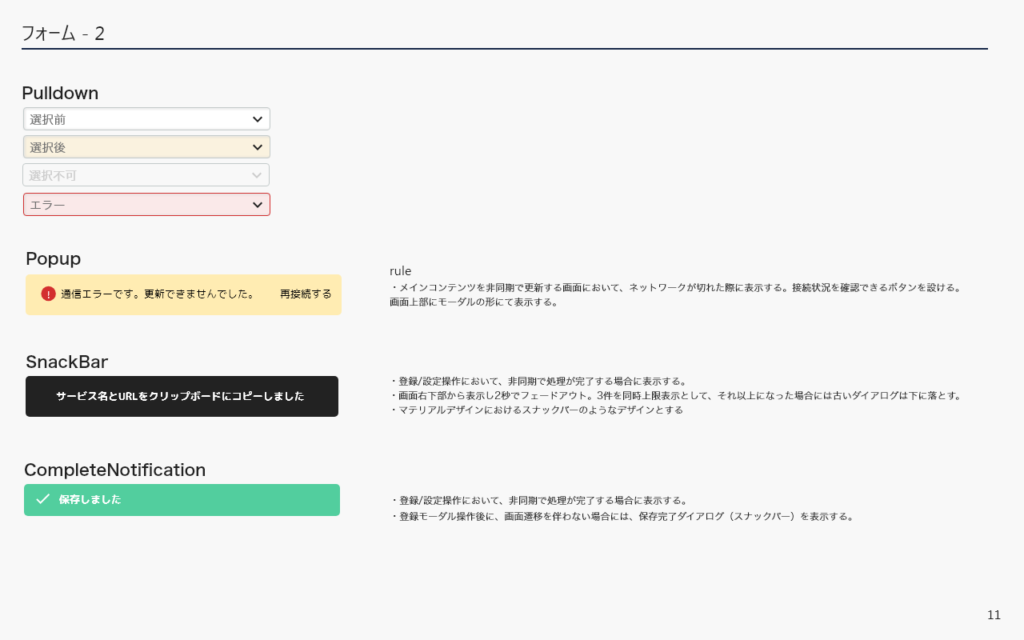Image resolution: width=1024 pixels, height=640 pixels.
Task: Select the SnackBar section heading
Action: pos(66,361)
